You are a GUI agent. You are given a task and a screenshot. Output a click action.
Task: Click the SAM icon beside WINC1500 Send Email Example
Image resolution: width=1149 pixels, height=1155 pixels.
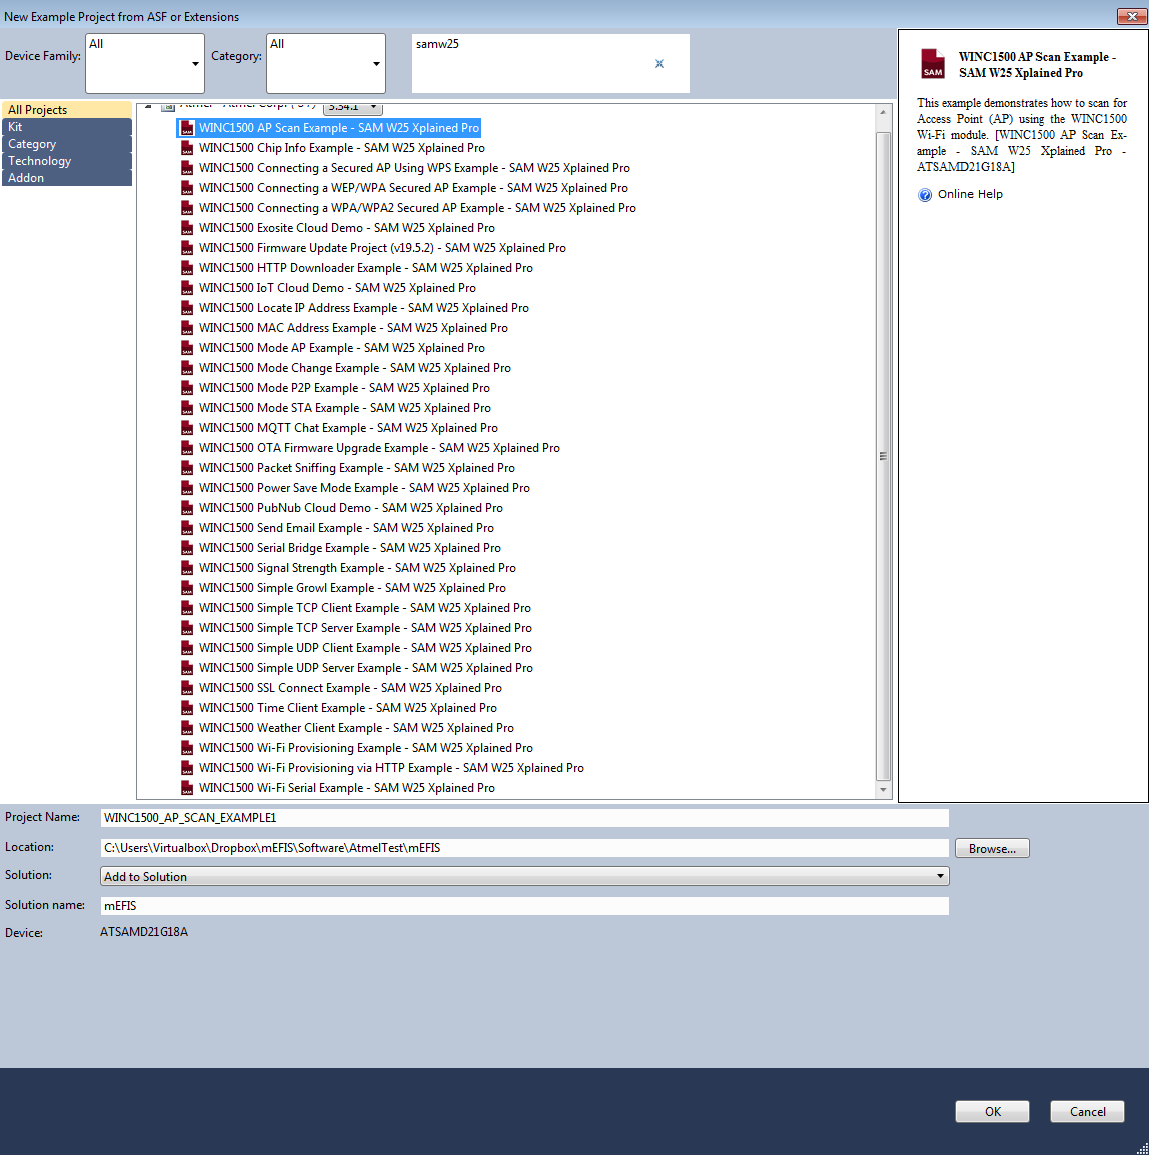pos(187,528)
